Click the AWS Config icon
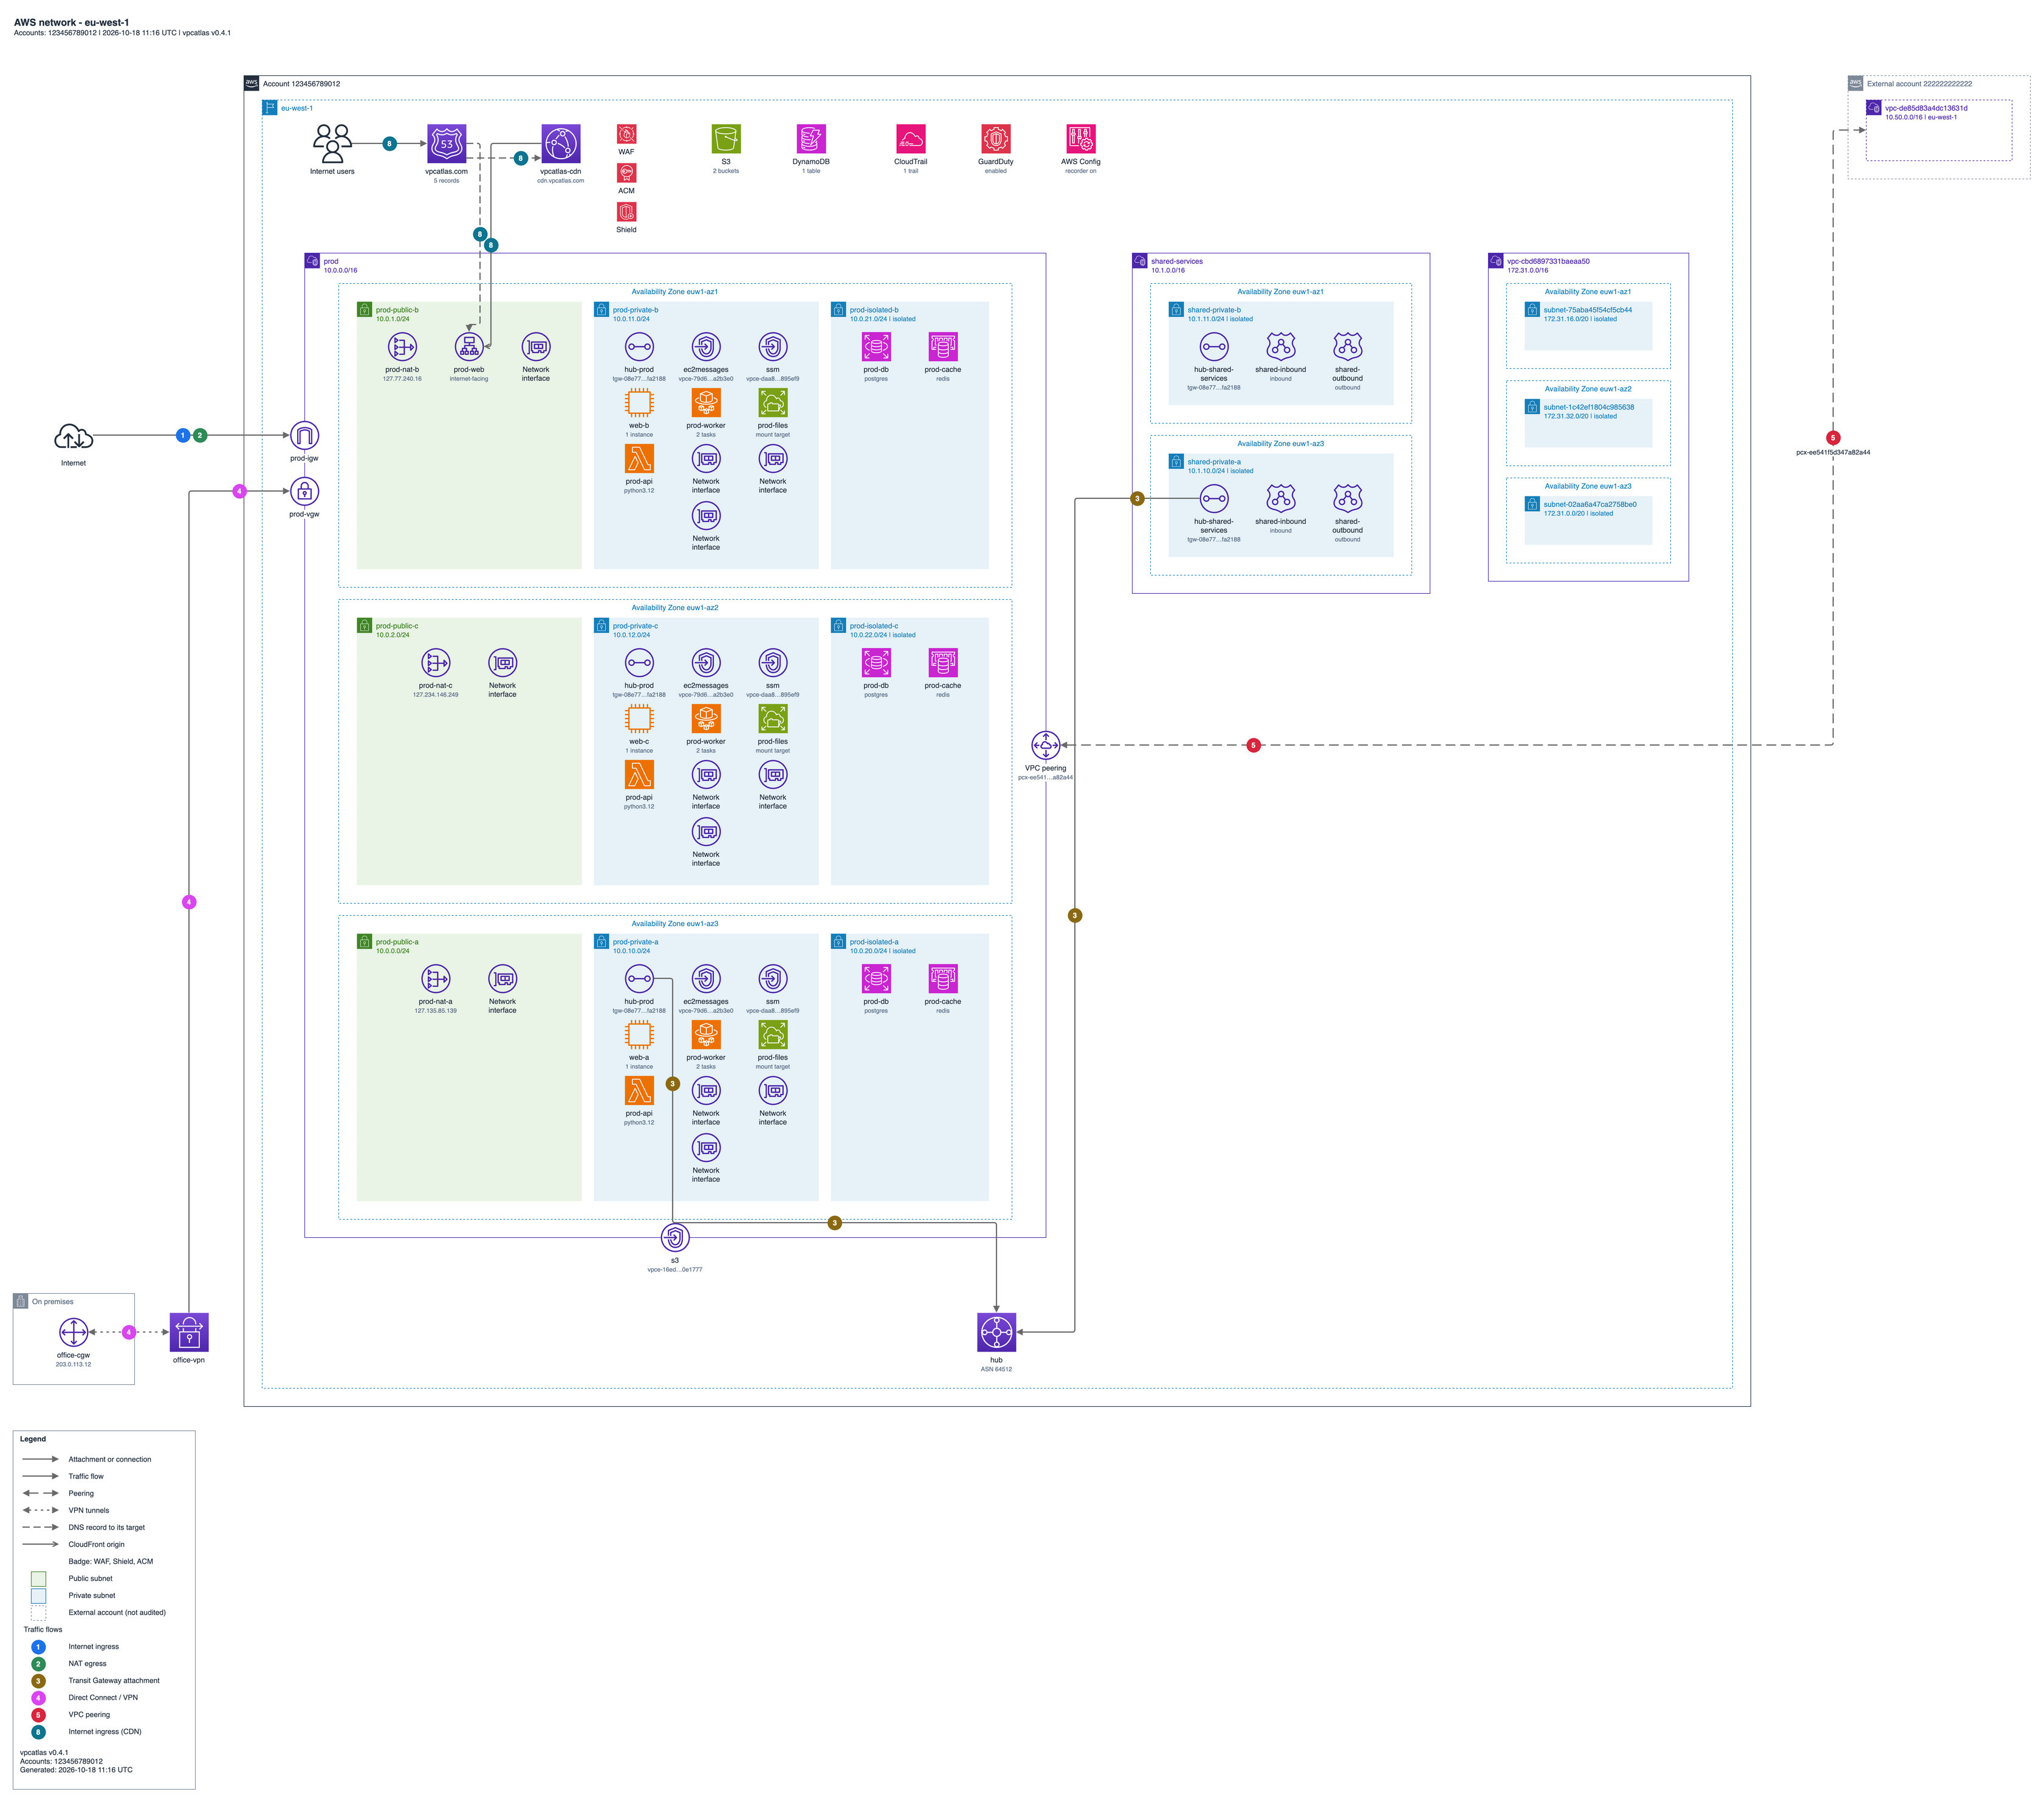The width and height of the screenshot is (2044, 1803). [1080, 139]
